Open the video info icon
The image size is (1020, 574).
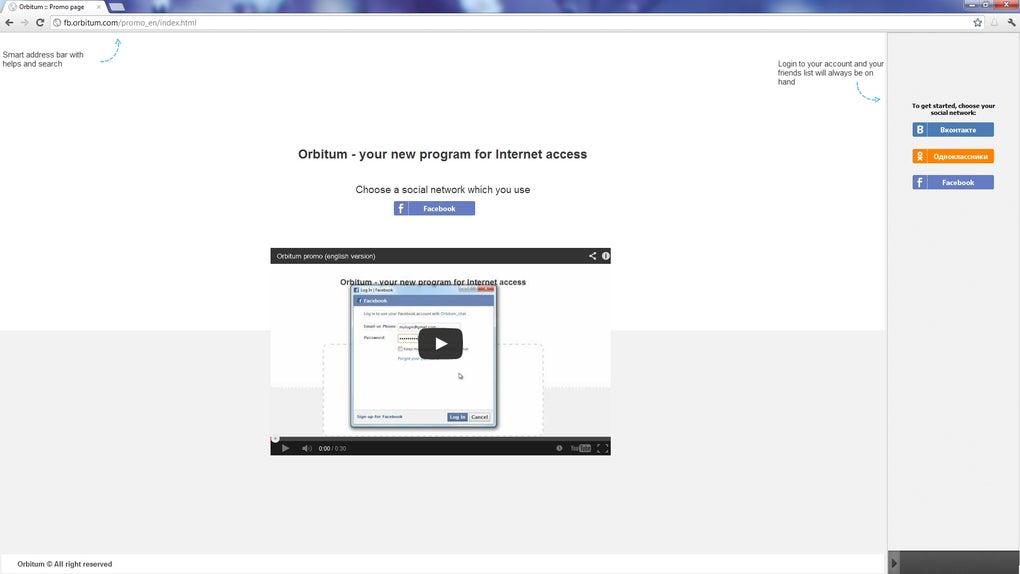pyautogui.click(x=606, y=256)
